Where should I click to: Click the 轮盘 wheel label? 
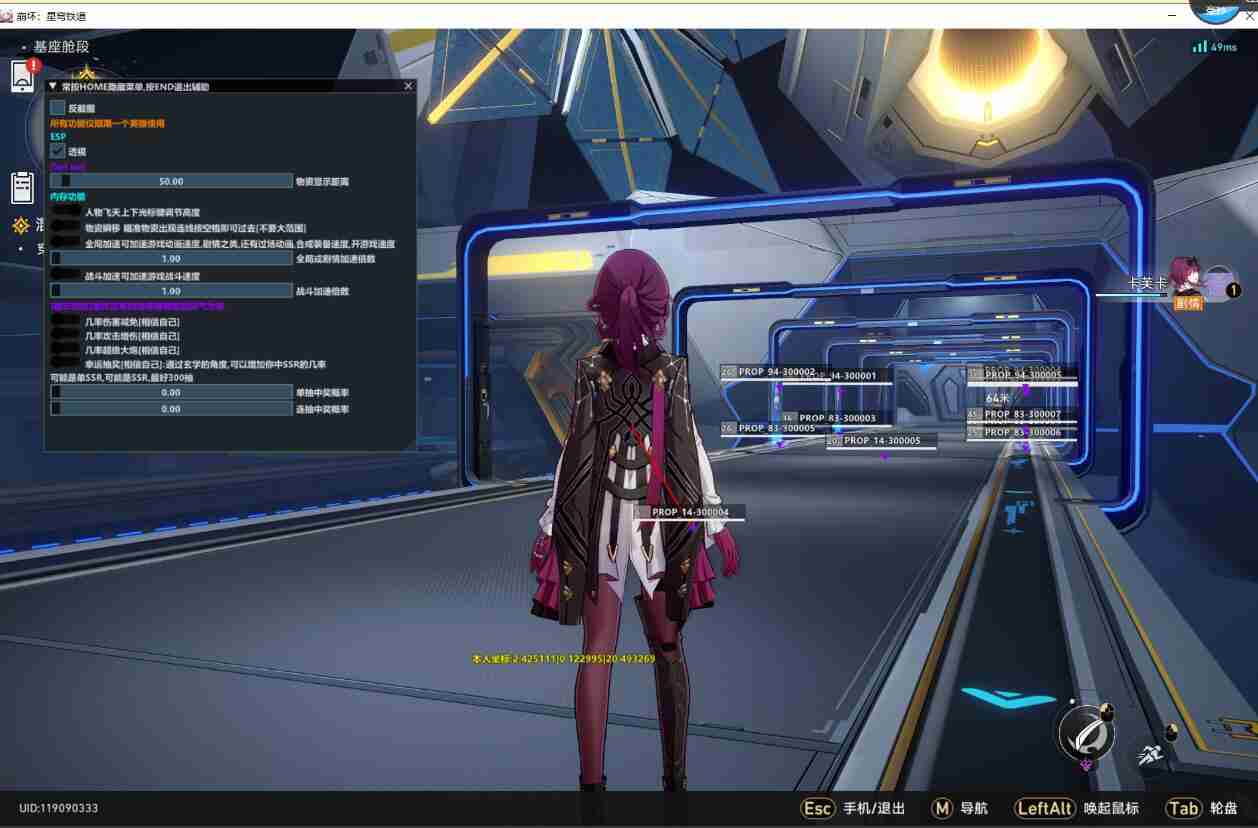click(1223, 808)
